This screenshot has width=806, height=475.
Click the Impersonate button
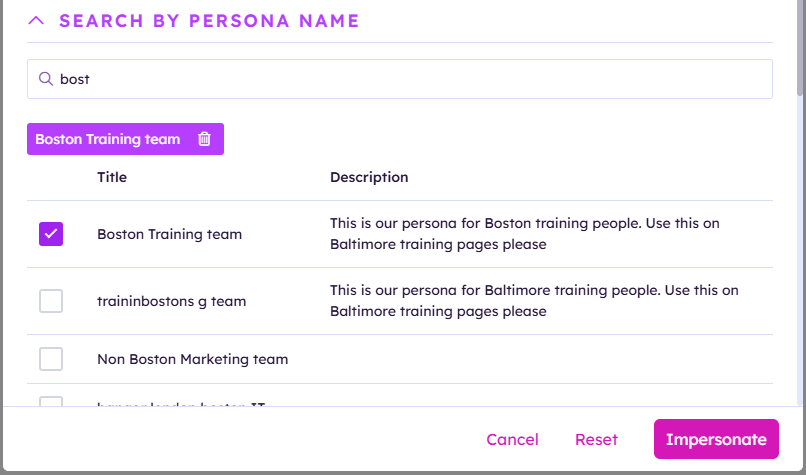tap(716, 439)
